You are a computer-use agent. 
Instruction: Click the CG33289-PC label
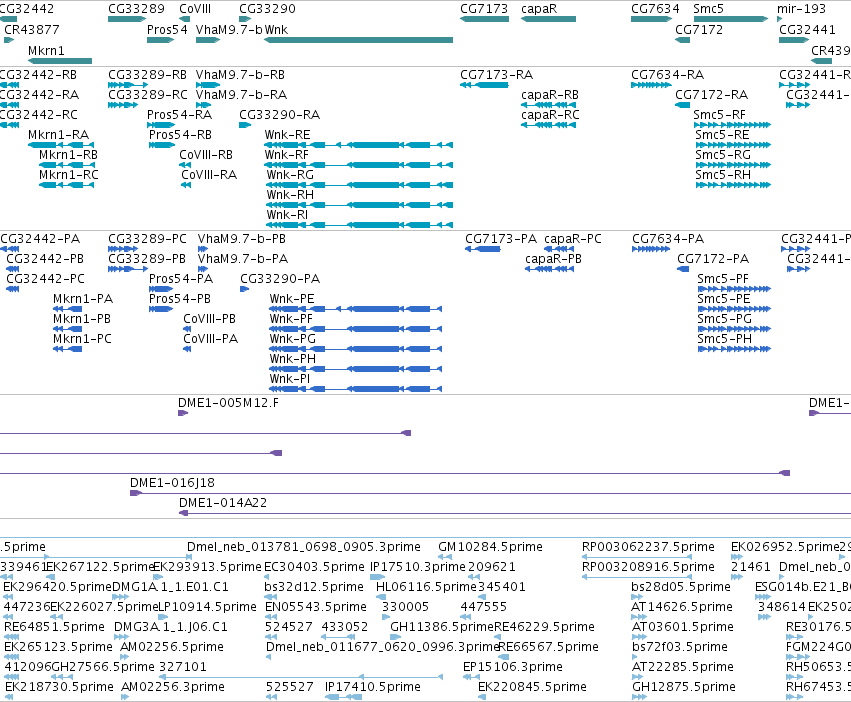click(x=147, y=238)
